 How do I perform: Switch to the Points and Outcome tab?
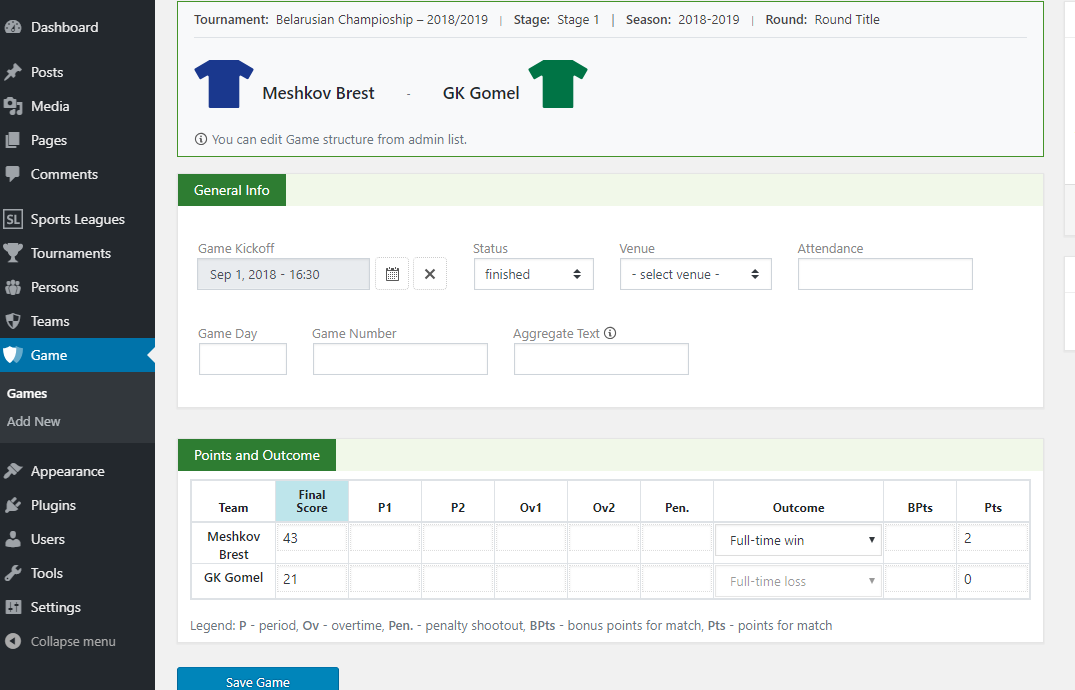pos(257,455)
